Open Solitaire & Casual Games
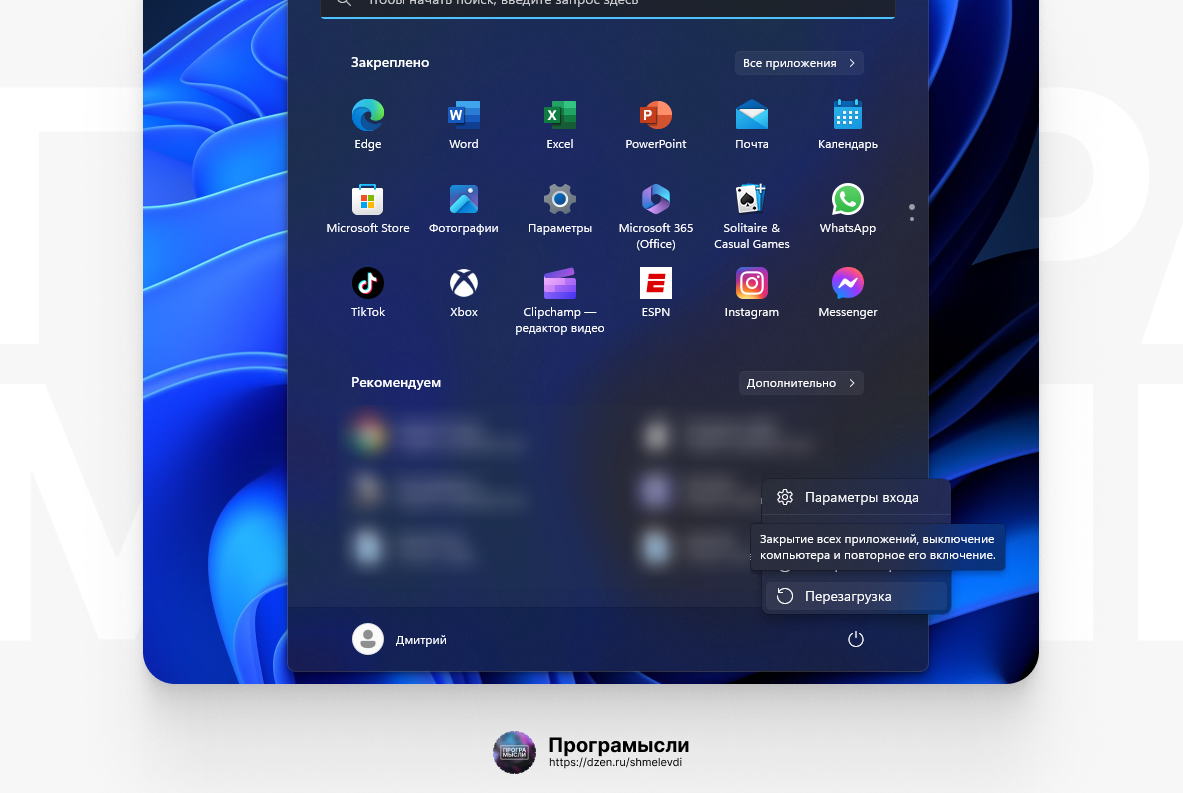The height and width of the screenshot is (793, 1183). click(x=751, y=217)
